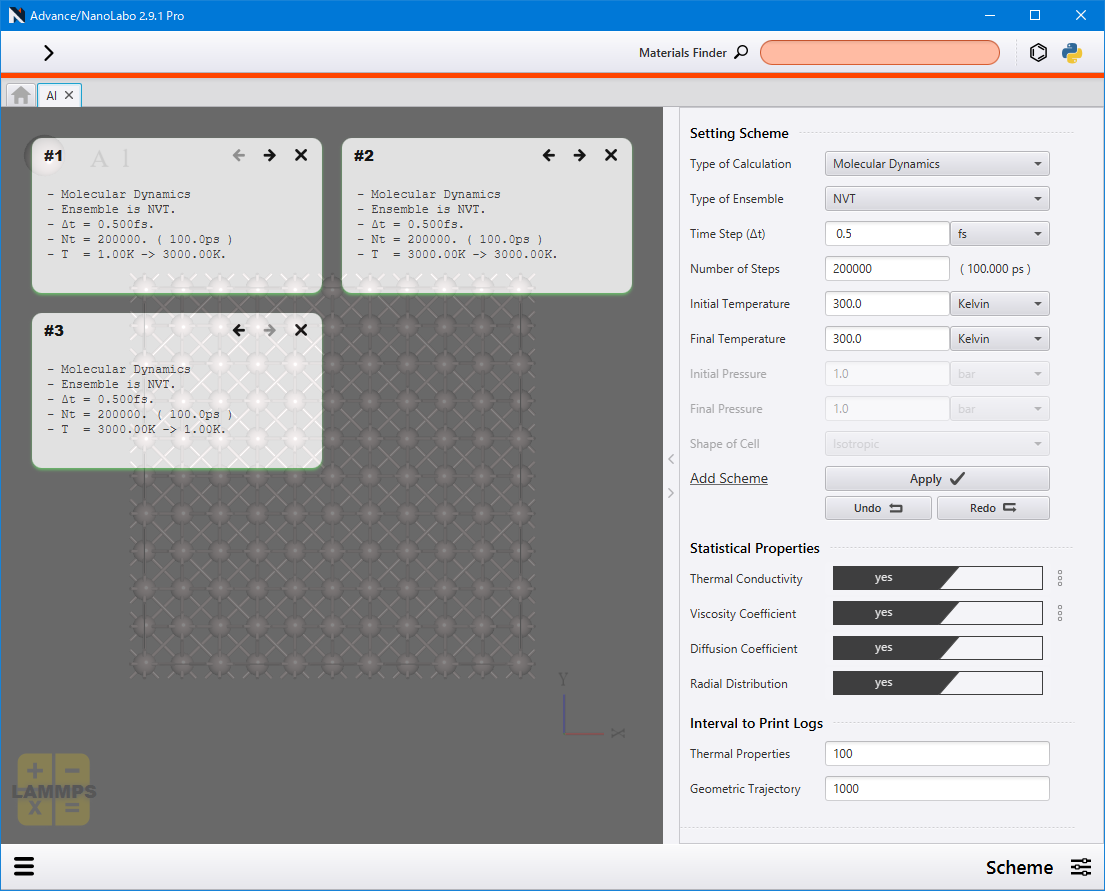Open Initial Temperature Kelvin unit dropdown
This screenshot has width=1105, height=891.
999,304
